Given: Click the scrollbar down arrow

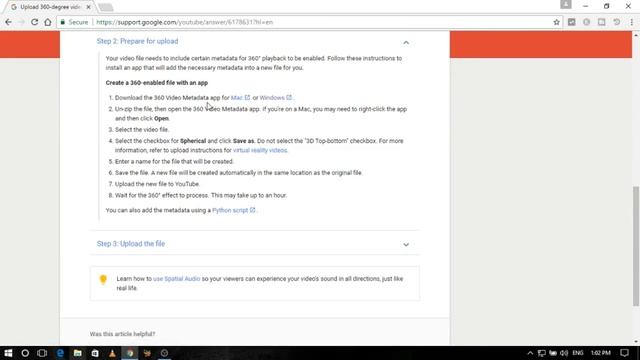Looking at the screenshot, I should coord(636,342).
